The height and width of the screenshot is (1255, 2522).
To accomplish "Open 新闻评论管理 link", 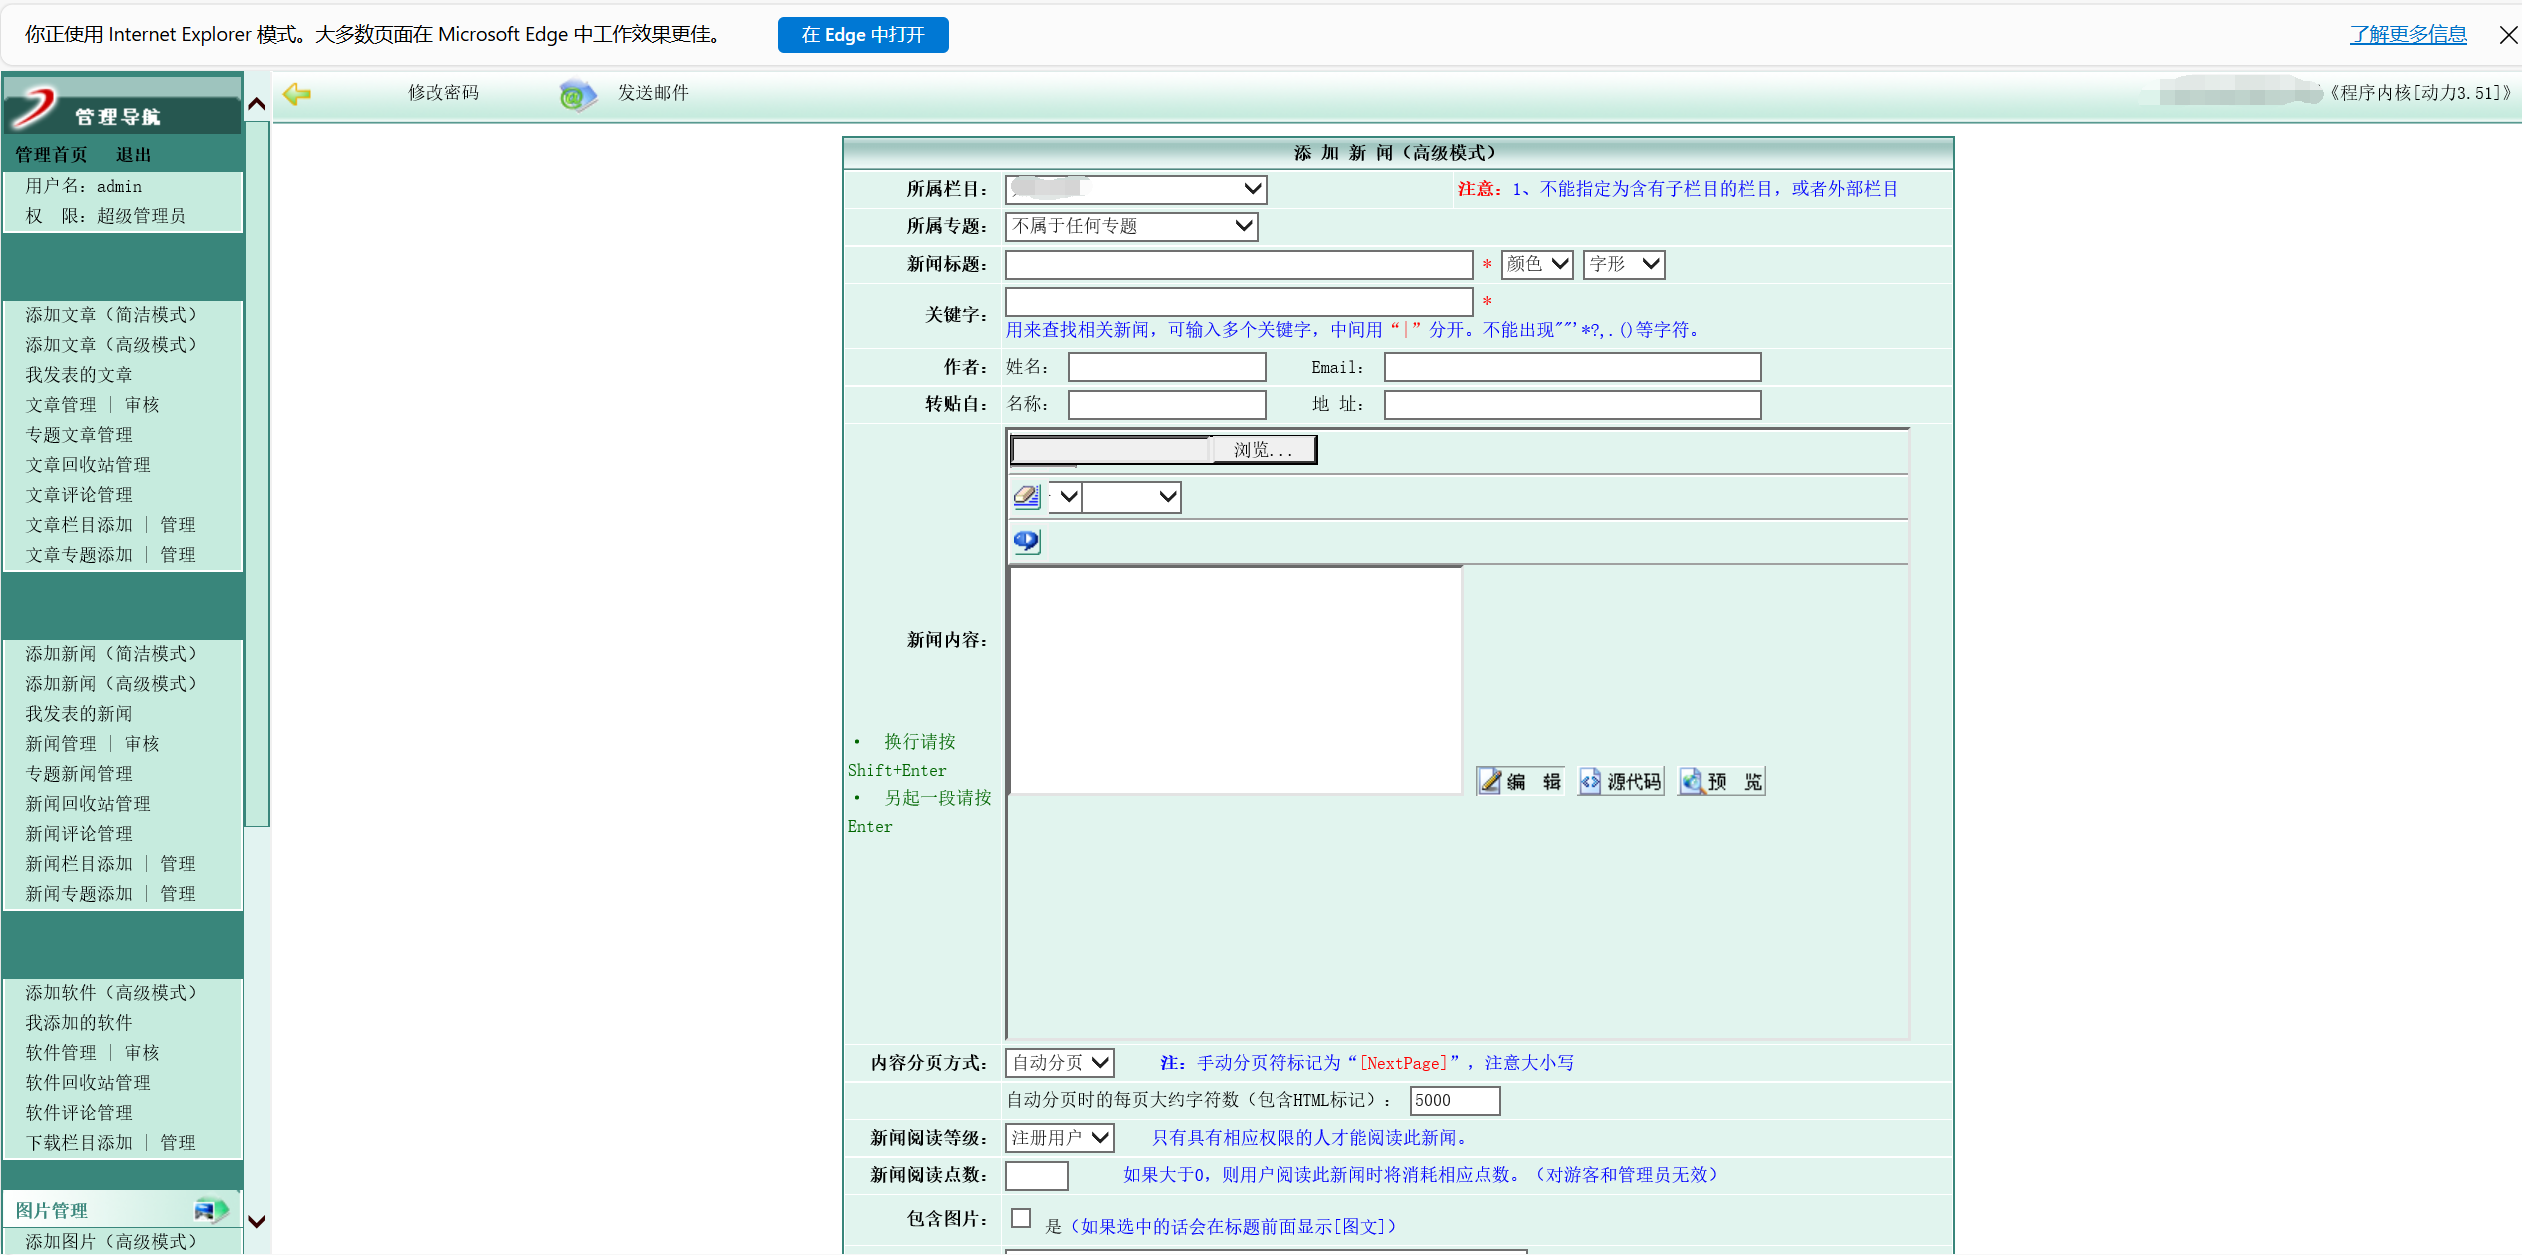I will [79, 834].
